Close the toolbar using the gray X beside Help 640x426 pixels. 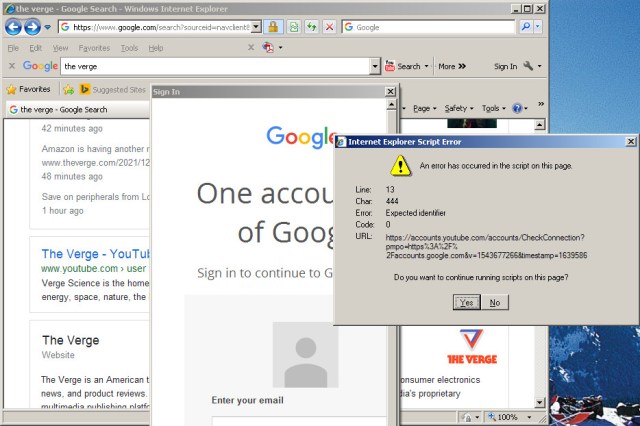[251, 48]
